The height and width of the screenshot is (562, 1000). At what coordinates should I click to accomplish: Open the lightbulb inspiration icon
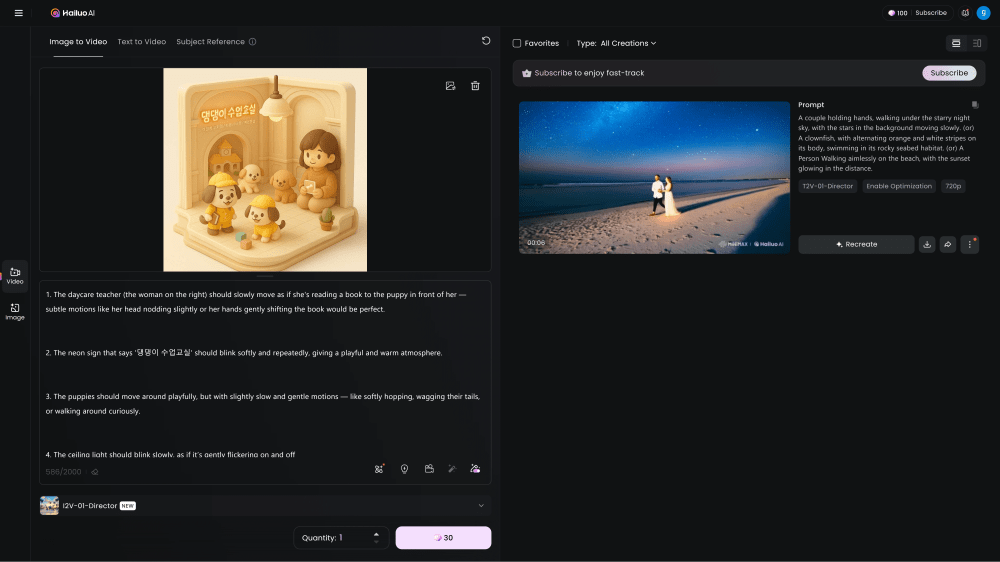pos(404,469)
